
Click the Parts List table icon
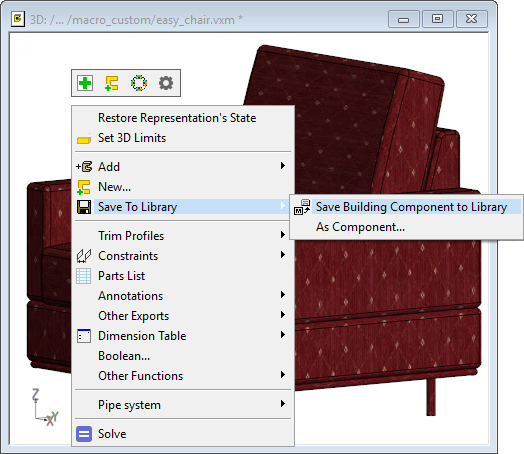(84, 276)
